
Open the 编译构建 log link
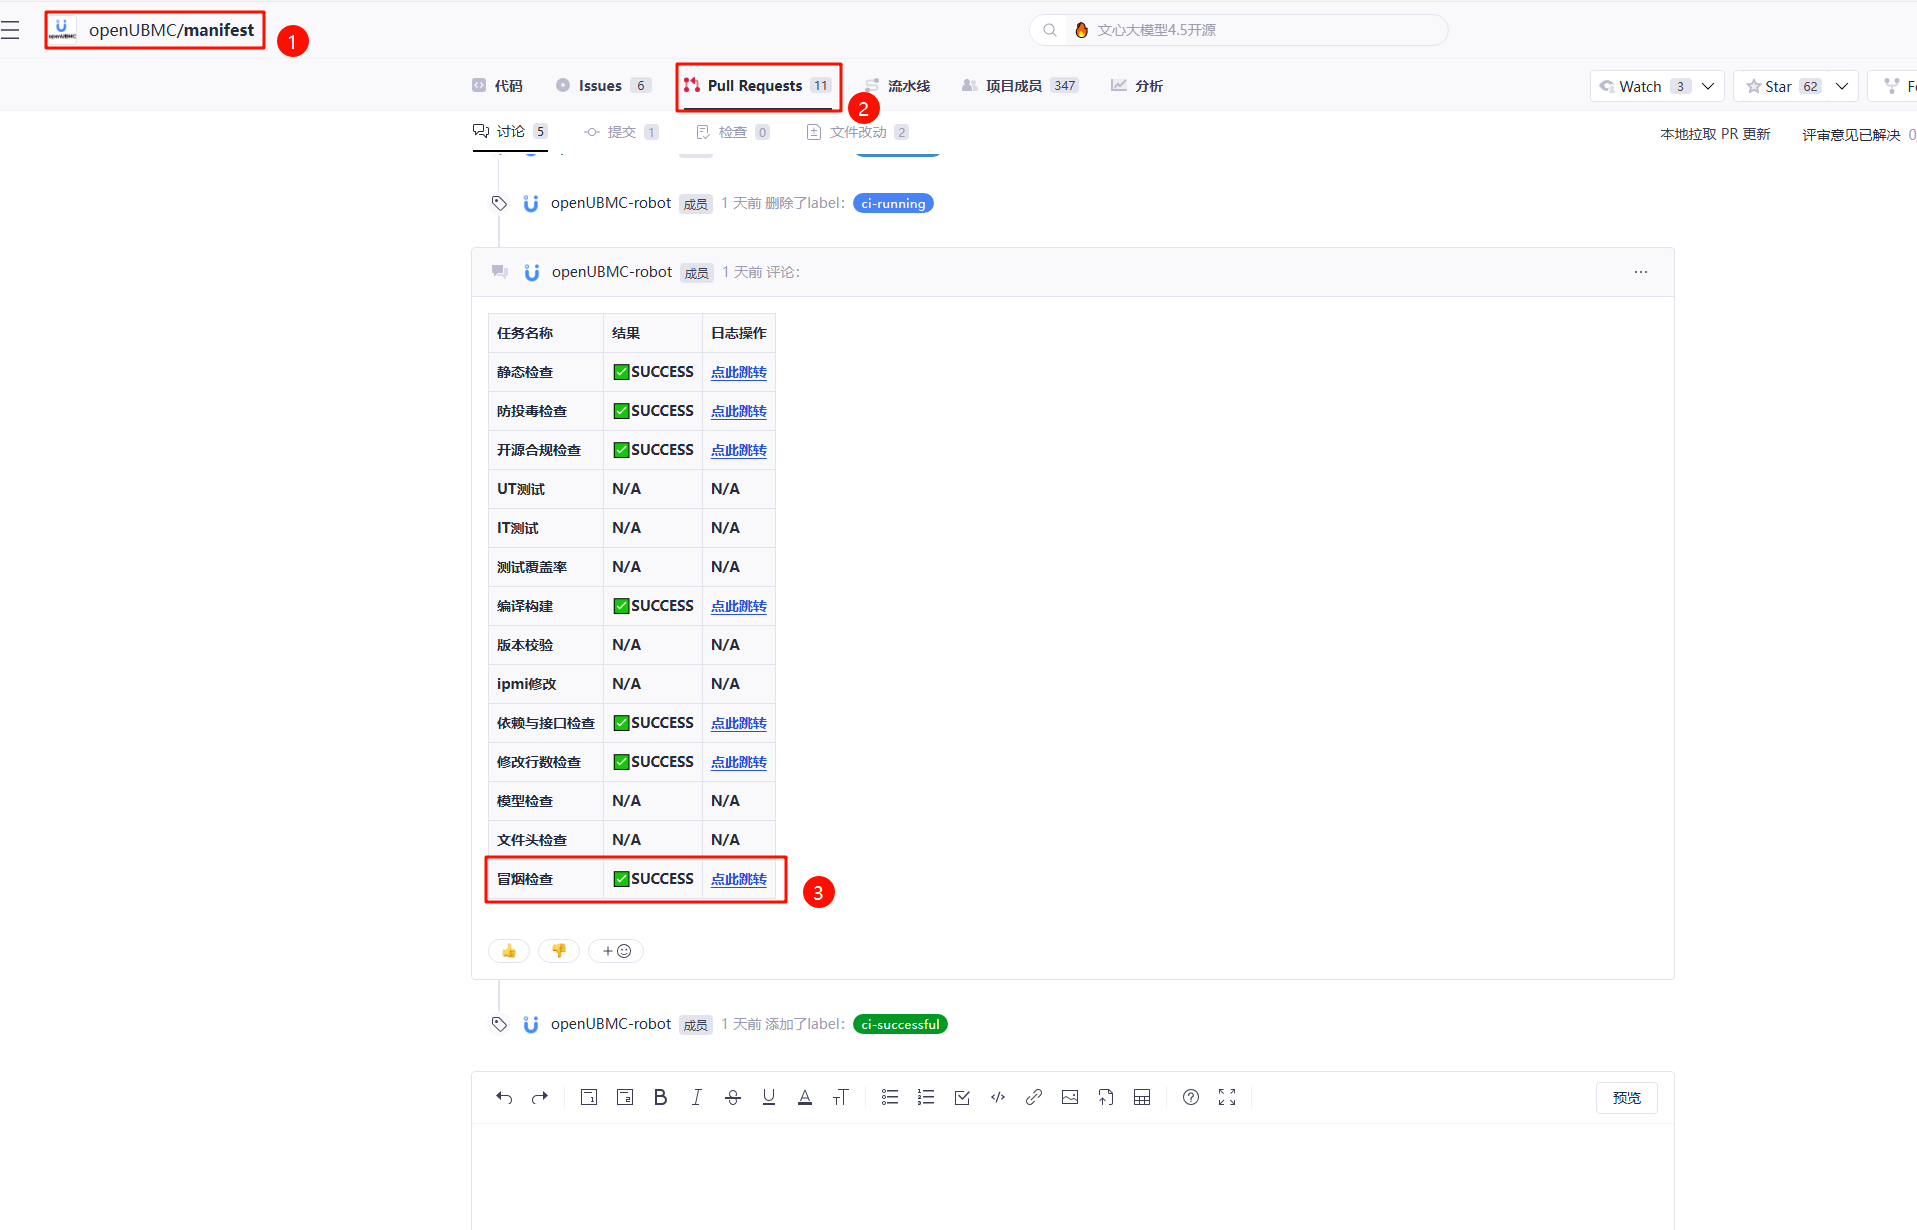coord(739,606)
